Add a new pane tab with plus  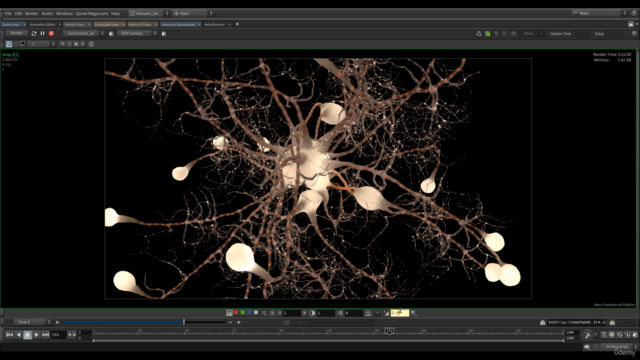click(237, 24)
